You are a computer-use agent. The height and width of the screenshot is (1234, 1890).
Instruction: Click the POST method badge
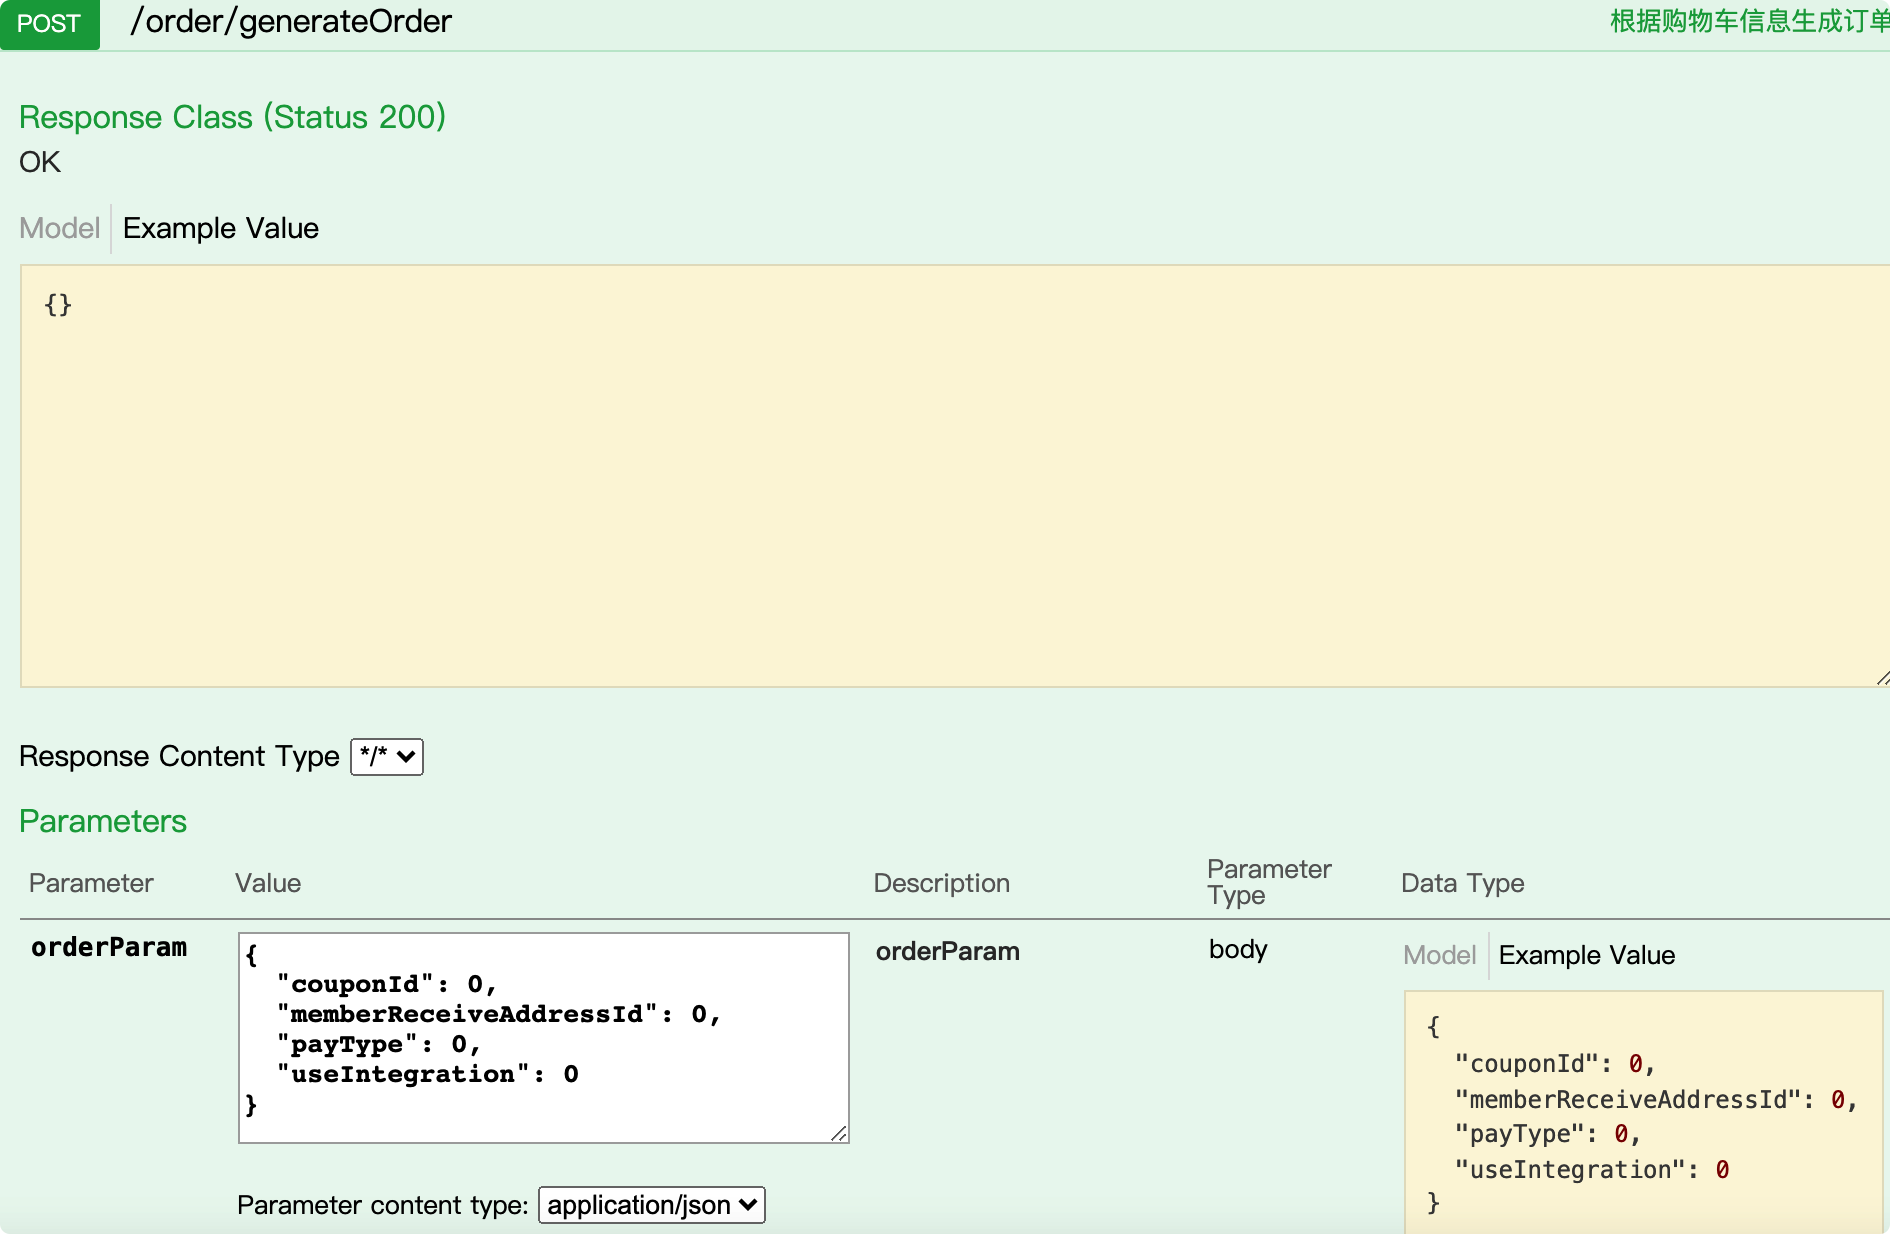[49, 24]
